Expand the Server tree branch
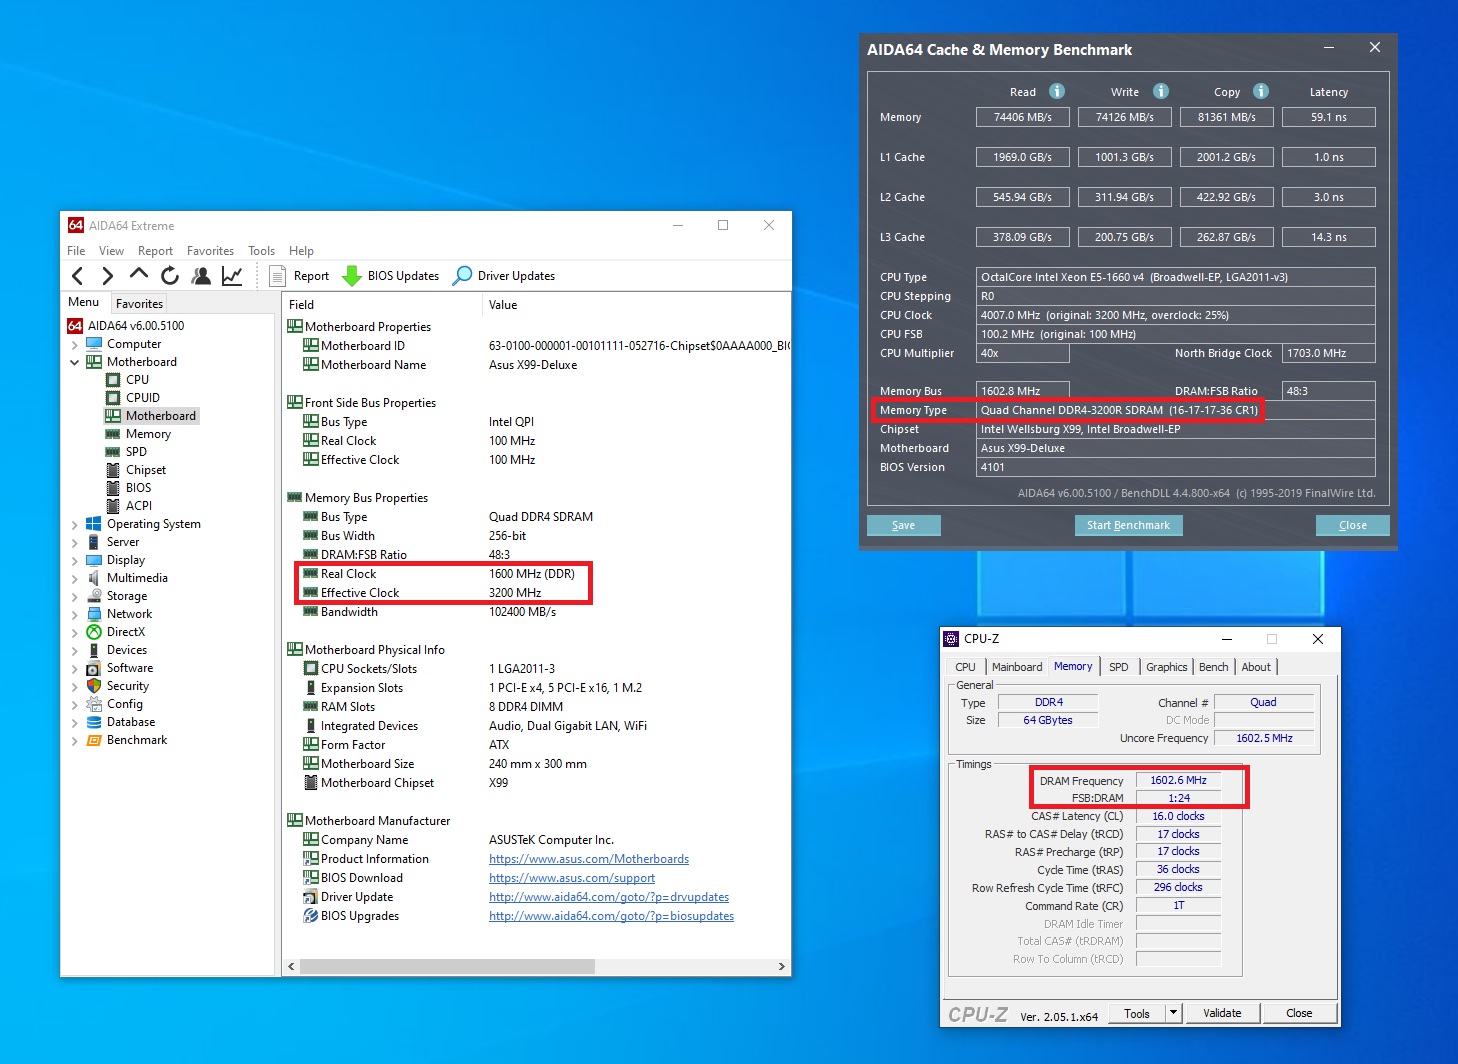This screenshot has width=1458, height=1064. pos(75,542)
